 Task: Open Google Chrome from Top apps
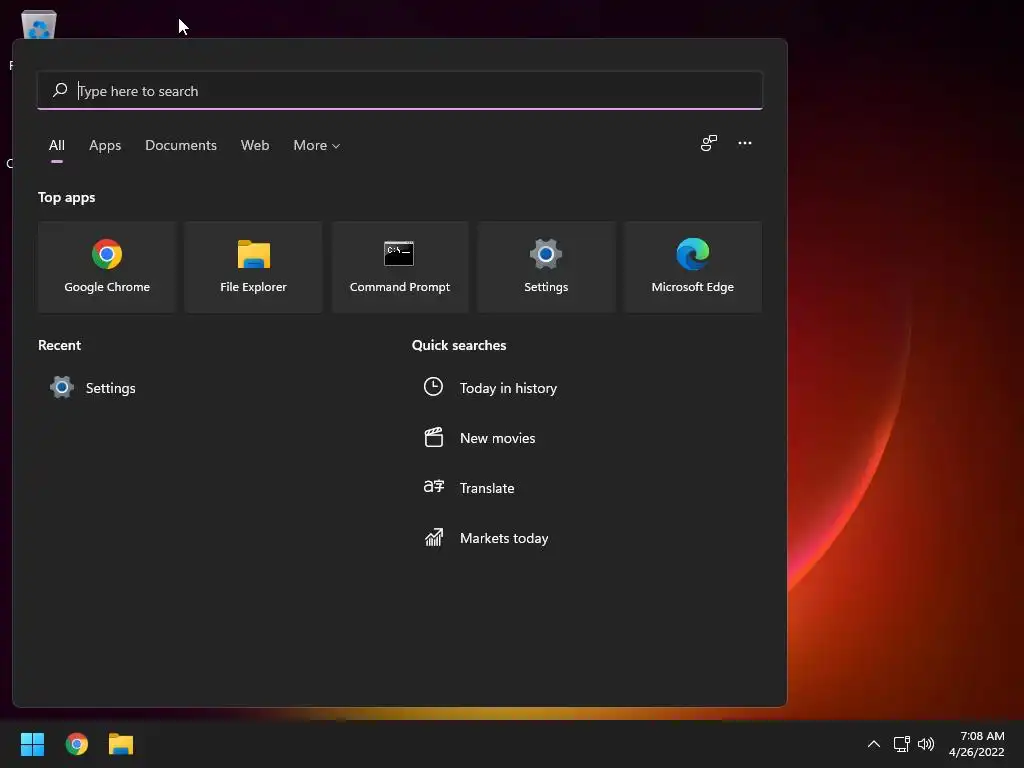tap(107, 266)
